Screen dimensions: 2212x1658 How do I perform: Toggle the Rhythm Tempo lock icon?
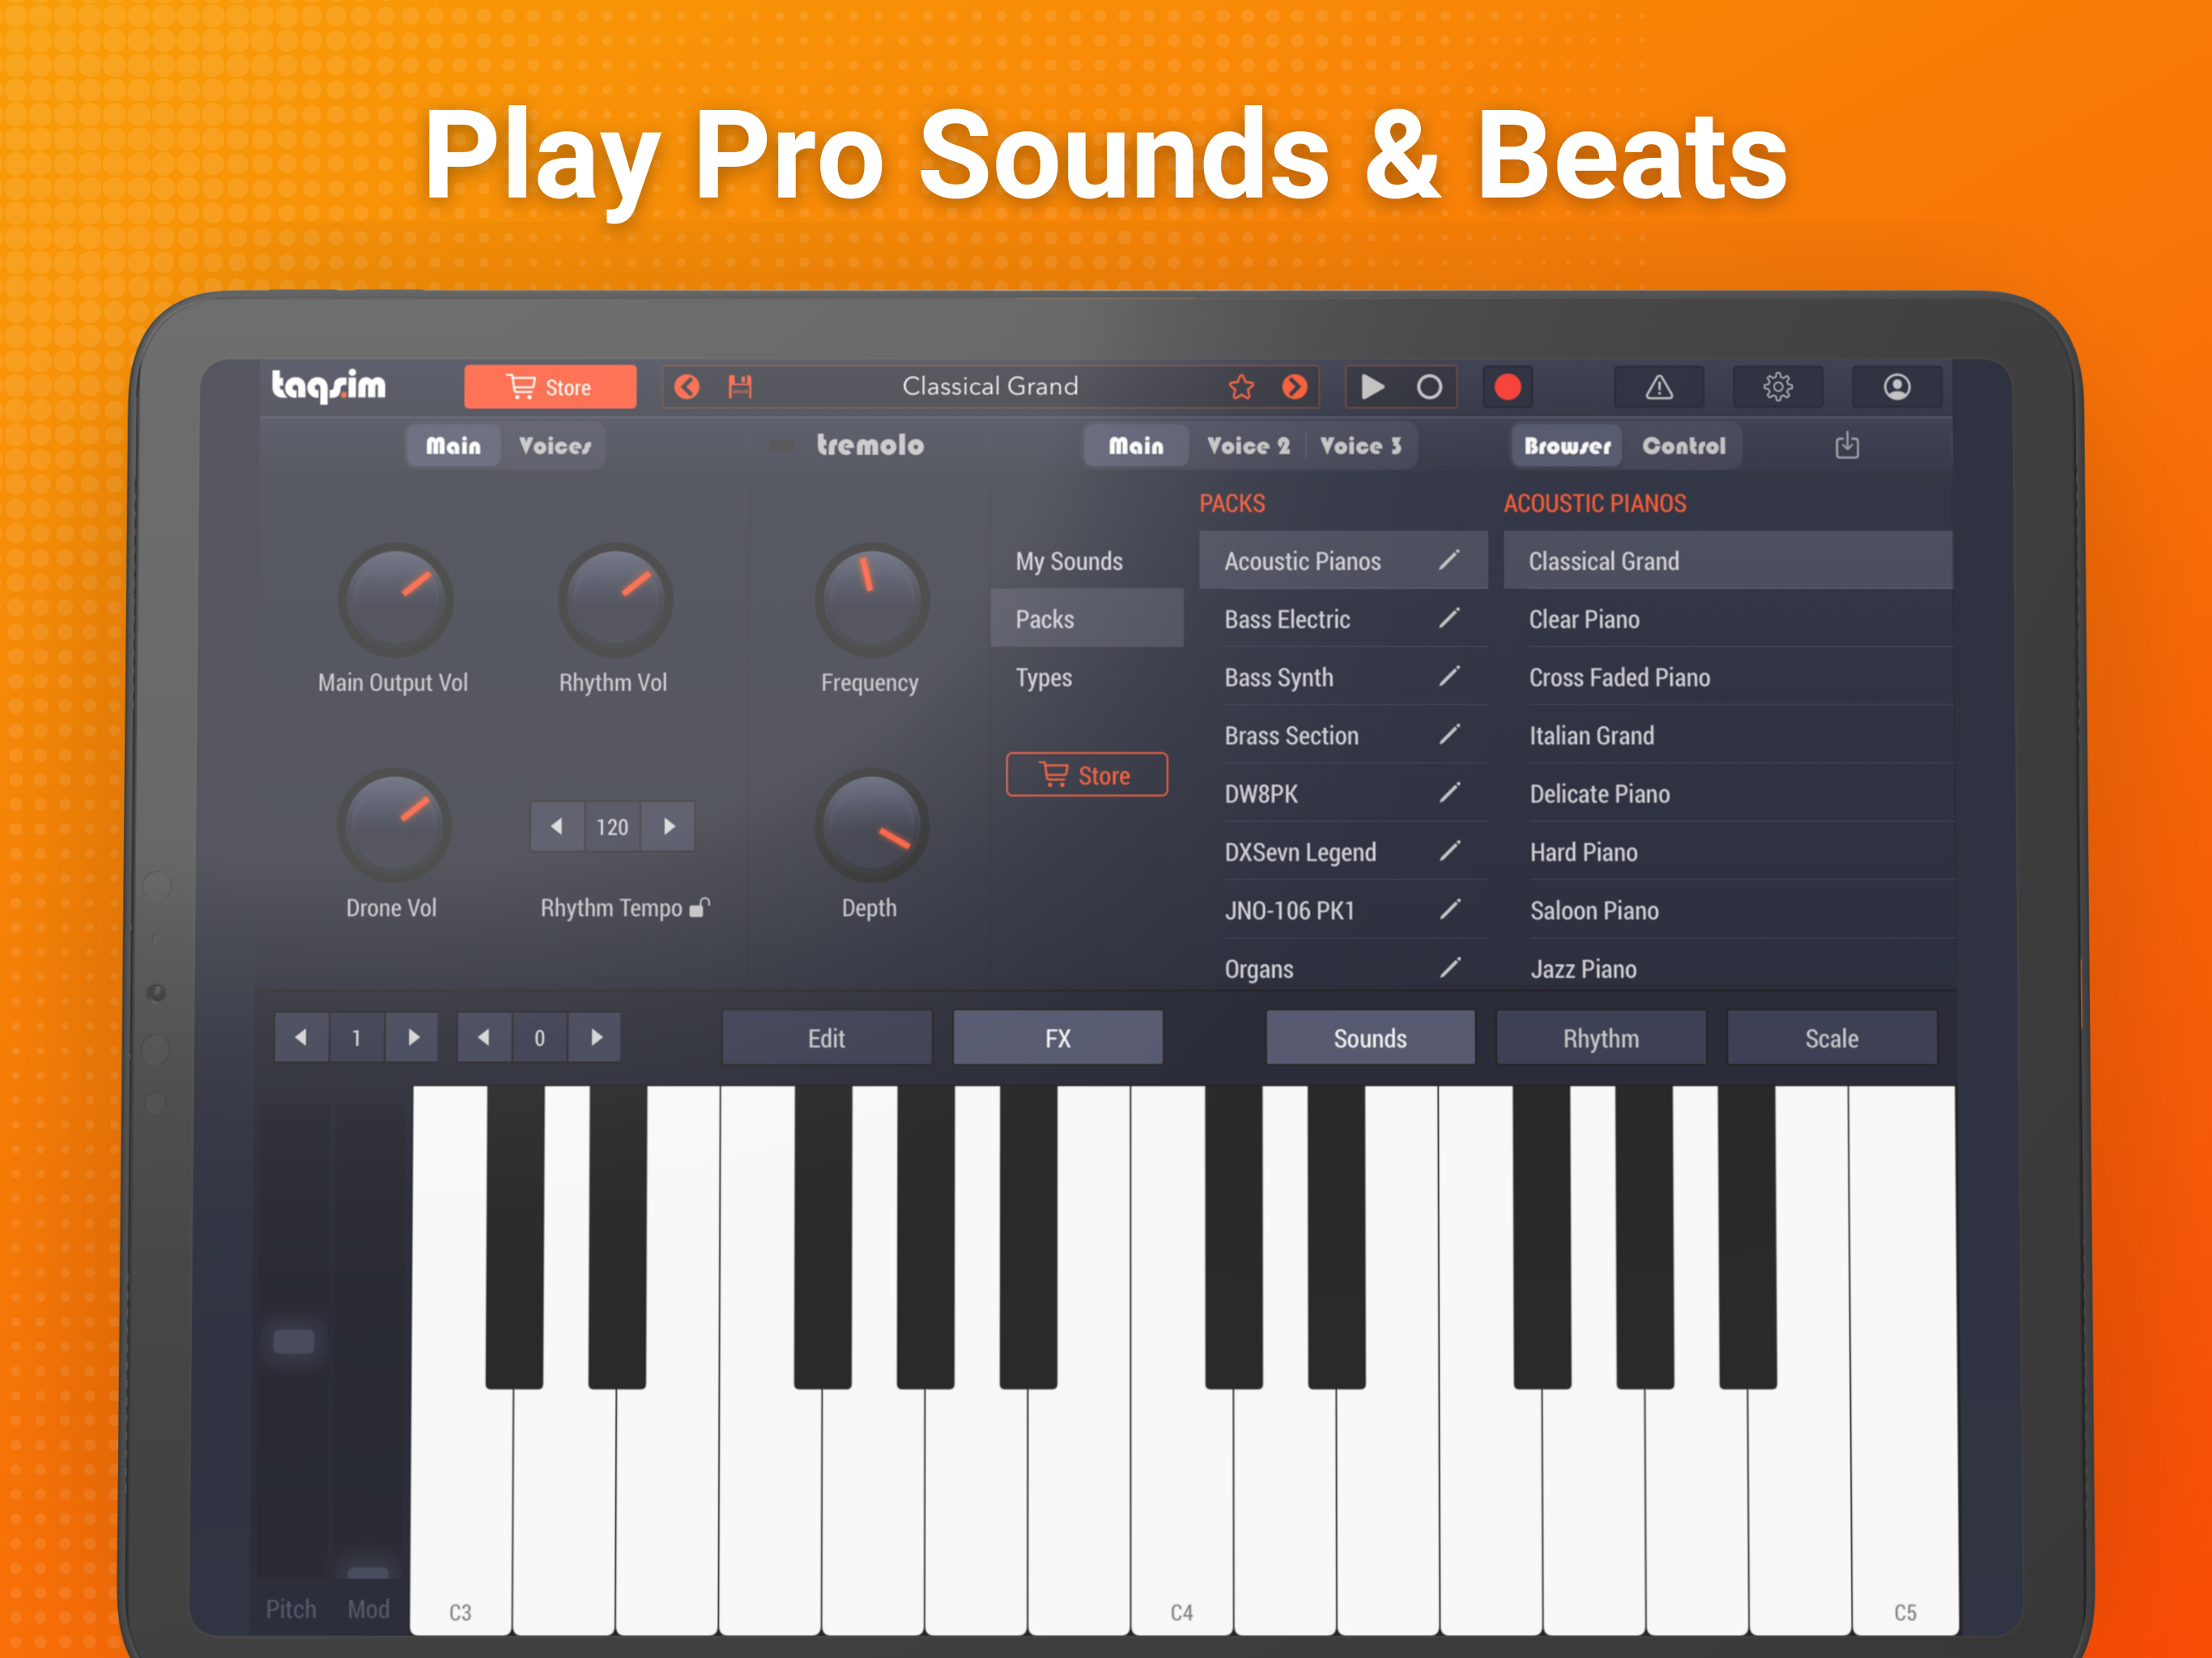[x=700, y=908]
